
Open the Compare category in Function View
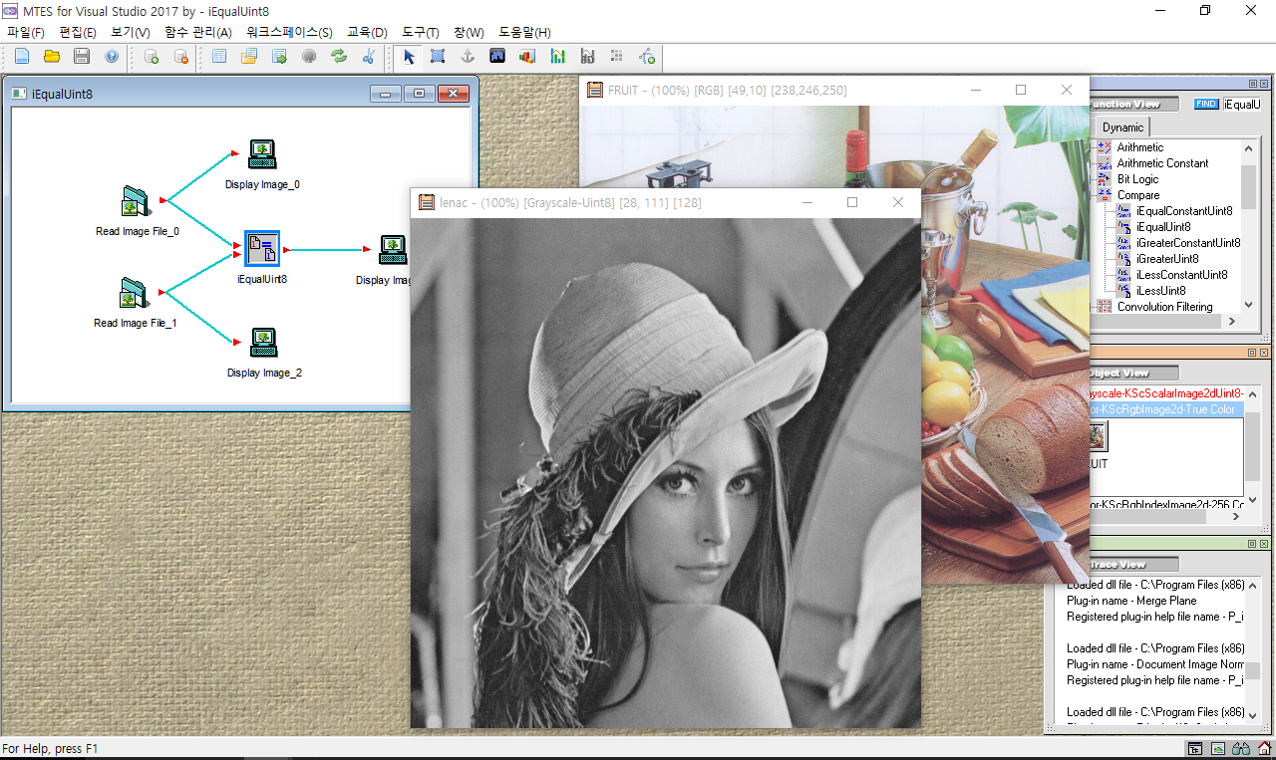[1138, 195]
